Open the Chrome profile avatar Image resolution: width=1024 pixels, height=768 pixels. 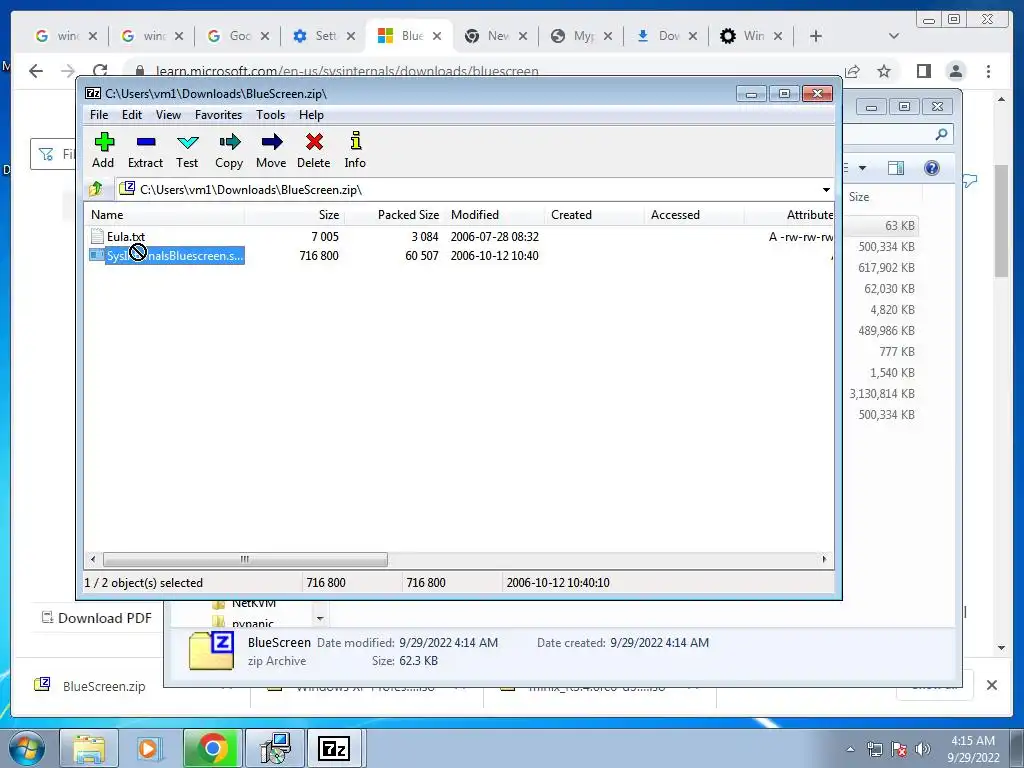pyautogui.click(x=956, y=71)
